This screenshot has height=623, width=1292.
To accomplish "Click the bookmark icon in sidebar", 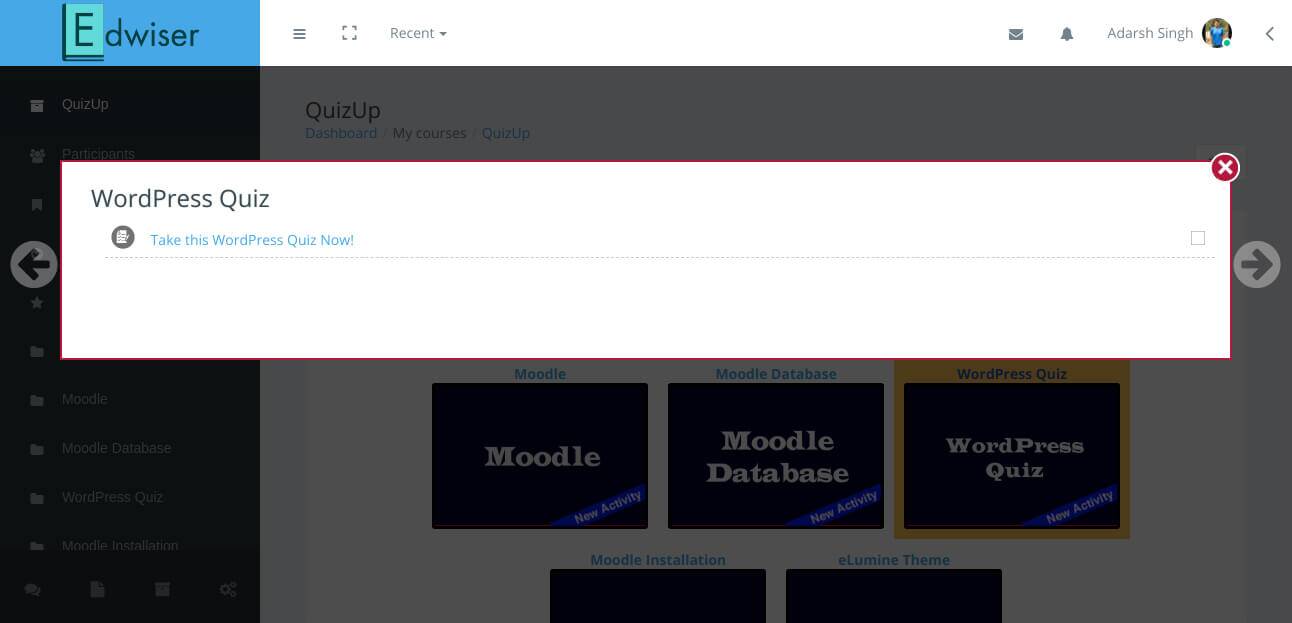I will (37, 204).
